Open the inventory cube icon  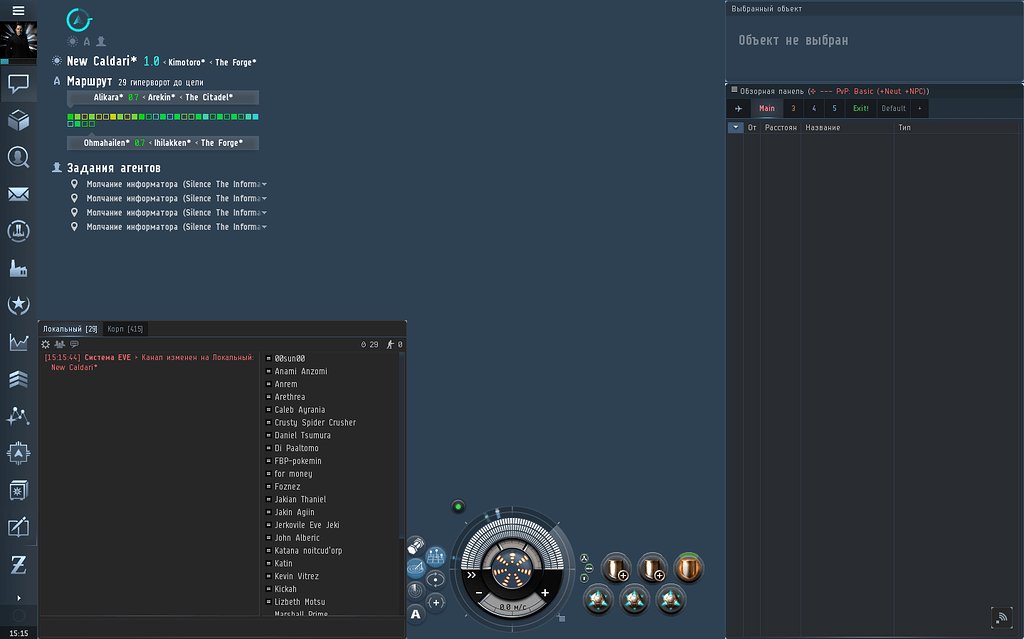(18, 121)
